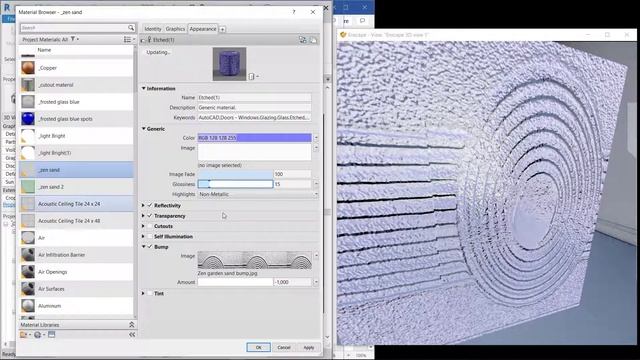Expand the Material Libraries panel
640x360 pixels.
click(131, 325)
